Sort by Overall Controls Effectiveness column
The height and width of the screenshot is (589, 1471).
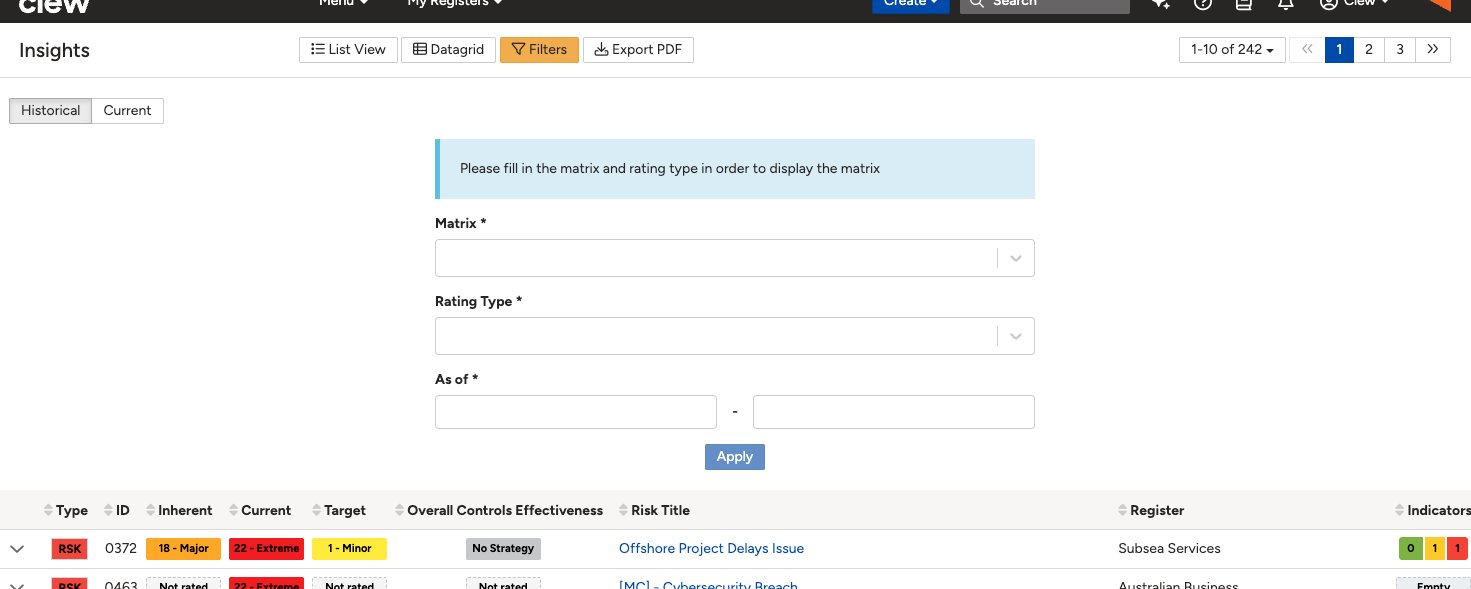(x=499, y=510)
